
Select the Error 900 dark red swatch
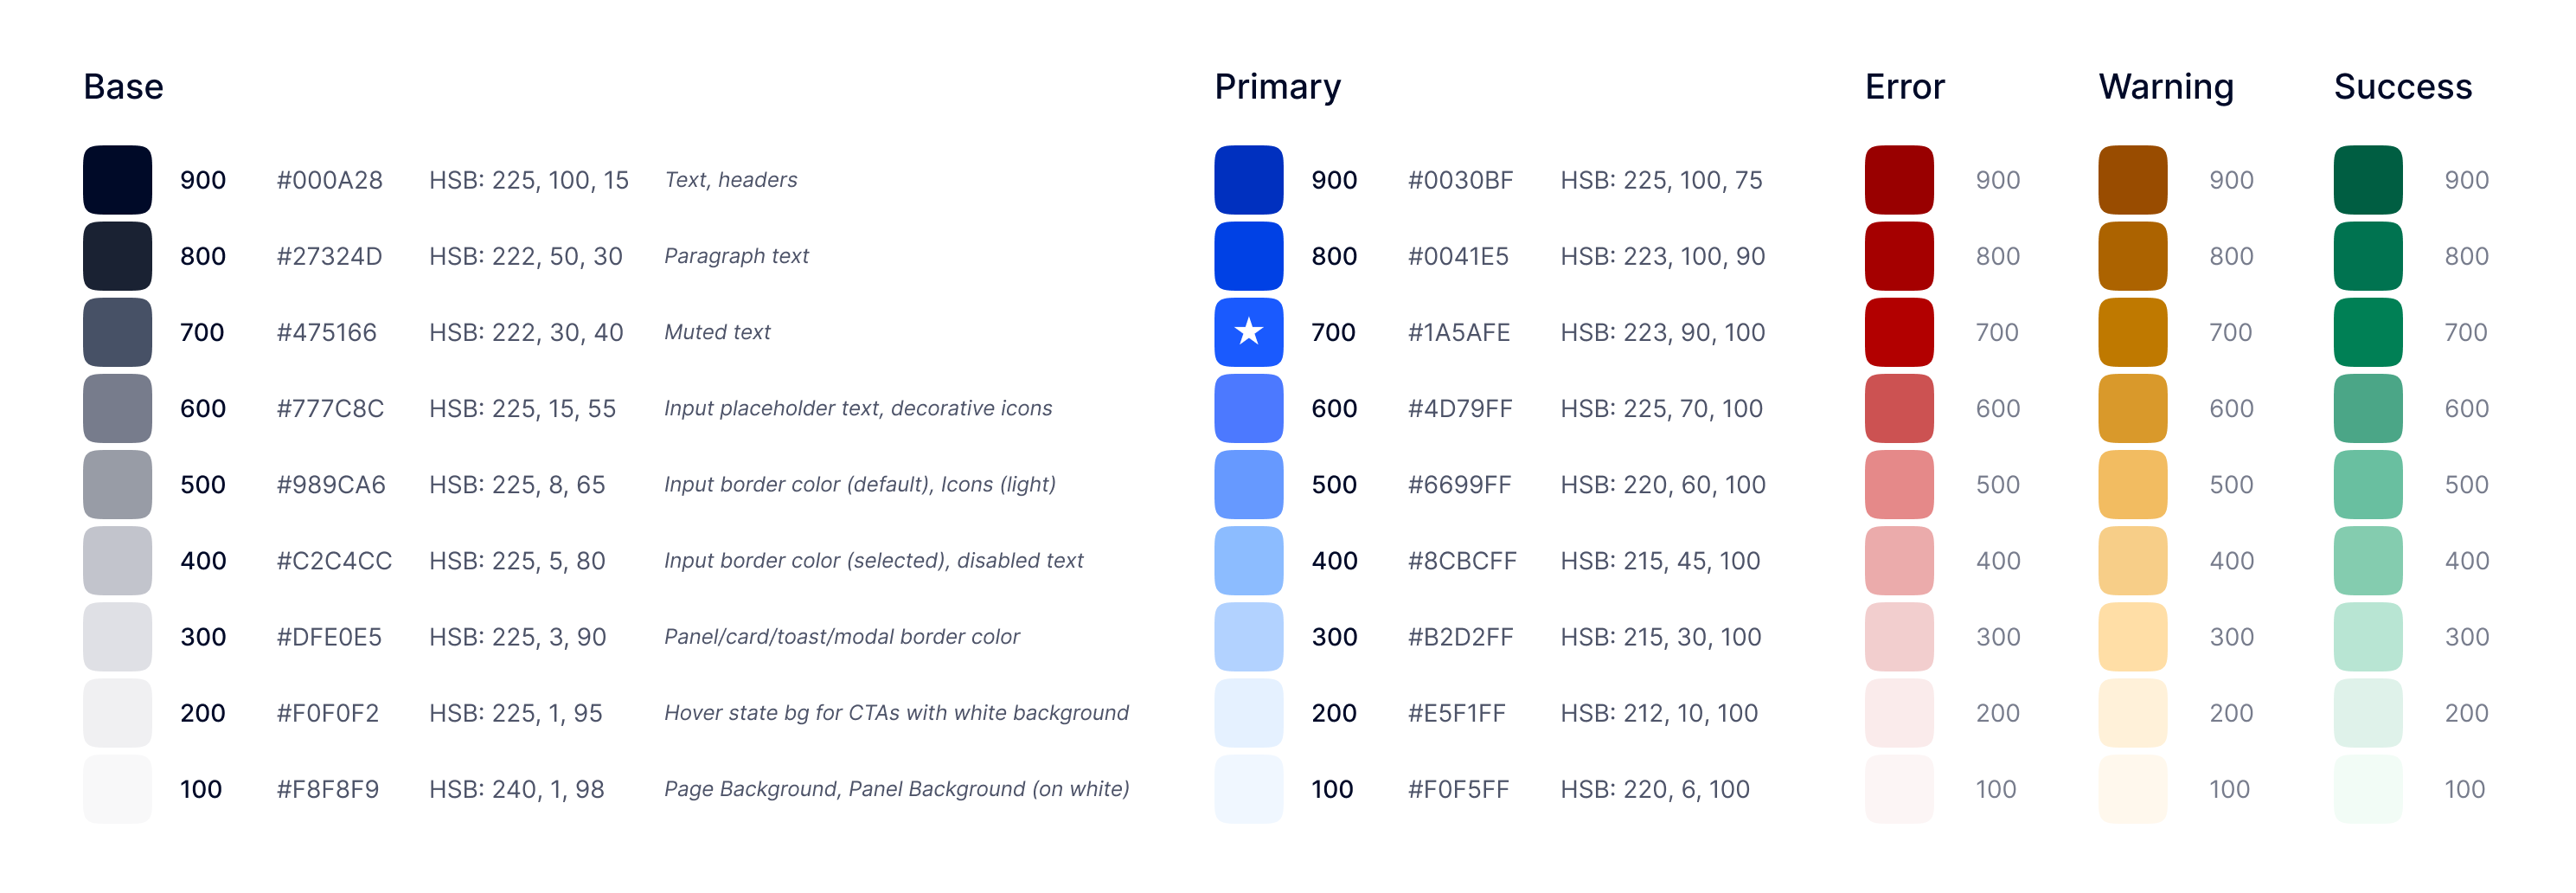point(1899,180)
